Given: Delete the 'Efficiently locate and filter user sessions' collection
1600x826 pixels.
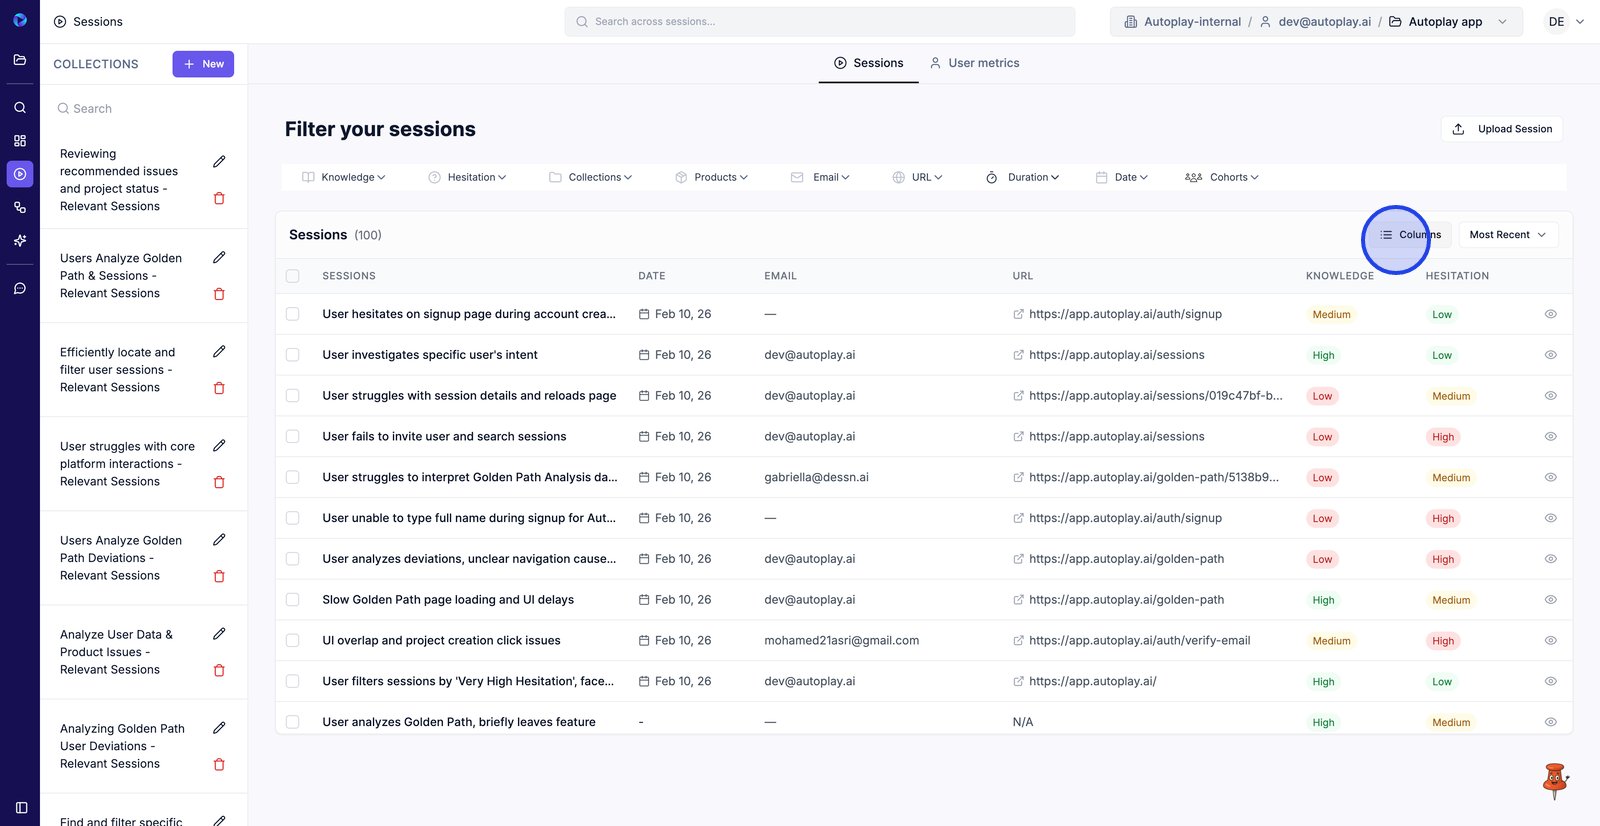Looking at the screenshot, I should point(219,388).
